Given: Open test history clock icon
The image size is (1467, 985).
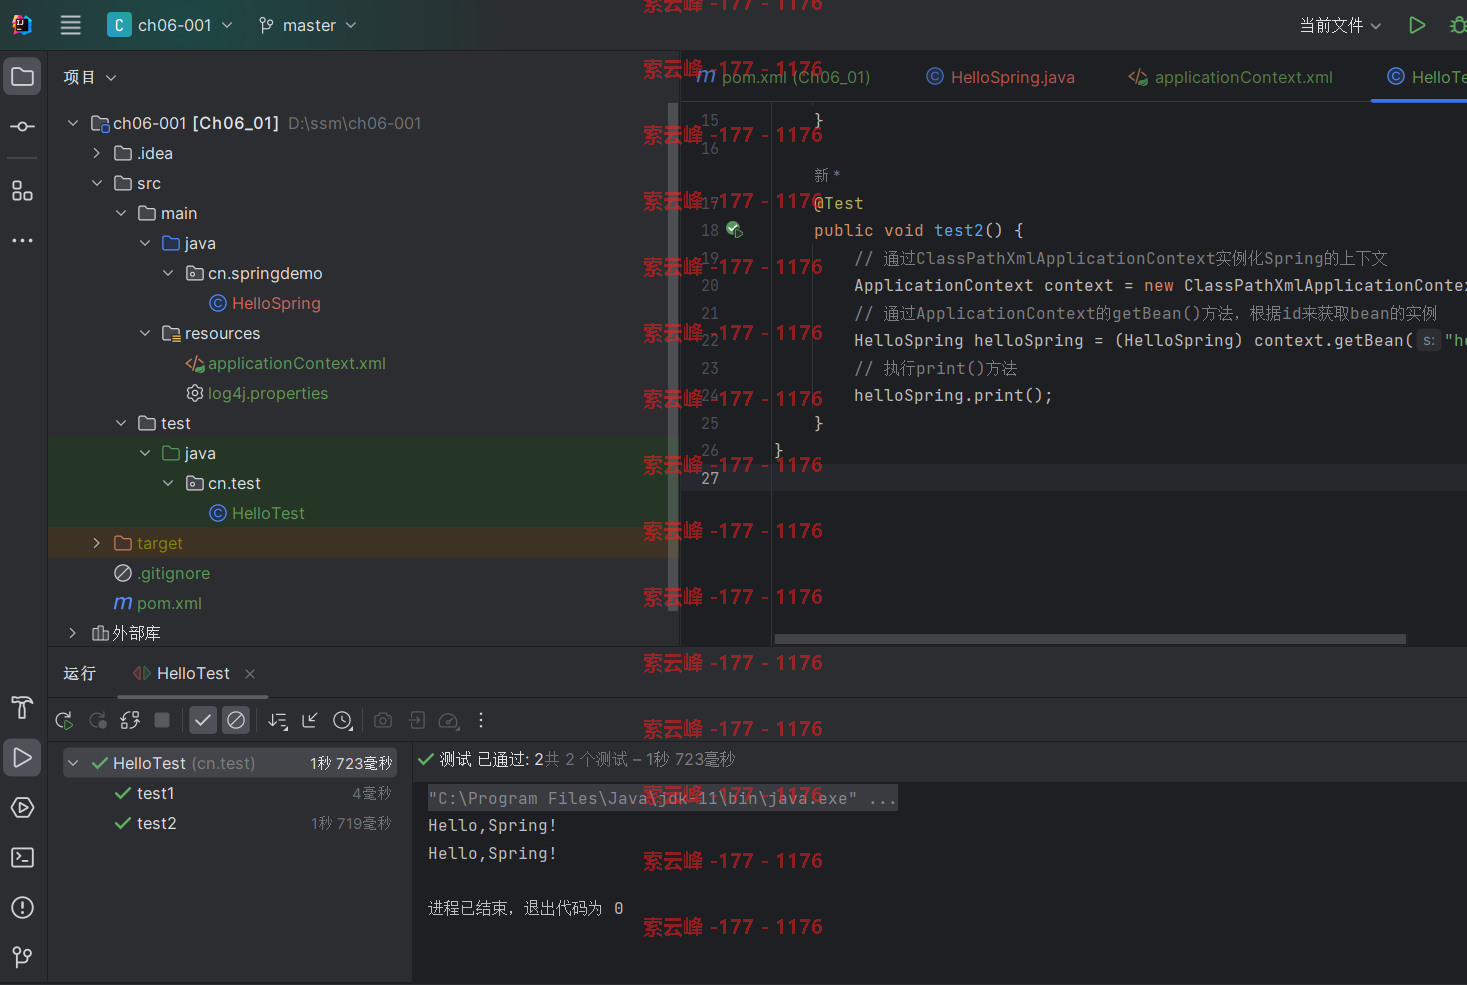Looking at the screenshot, I should point(343,720).
